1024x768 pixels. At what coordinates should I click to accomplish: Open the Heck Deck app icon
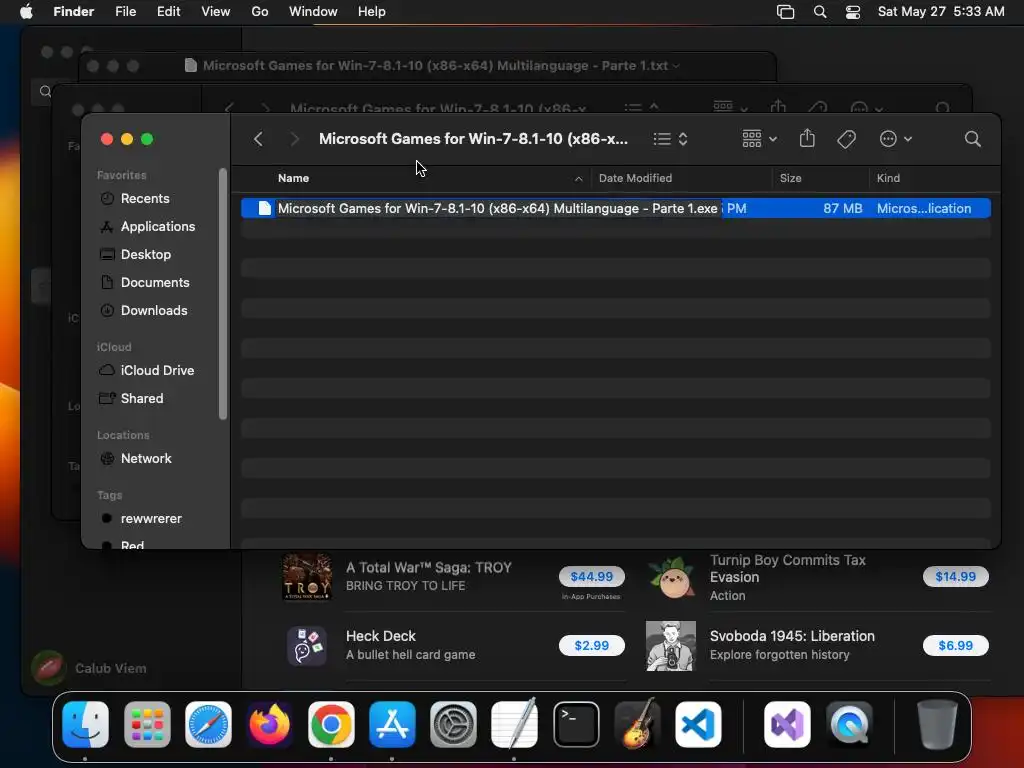(307, 646)
